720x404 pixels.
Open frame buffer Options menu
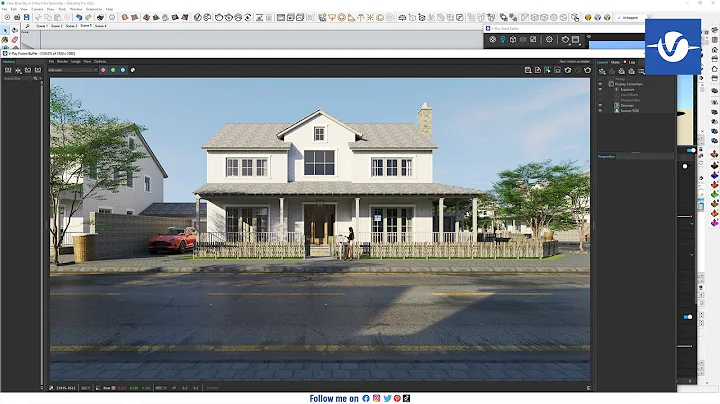100,62
